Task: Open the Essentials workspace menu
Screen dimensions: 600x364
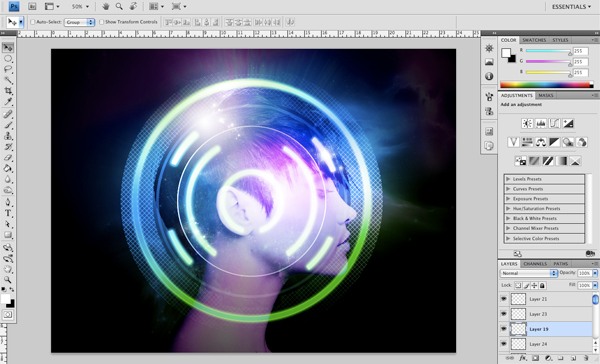Action: 571,7
